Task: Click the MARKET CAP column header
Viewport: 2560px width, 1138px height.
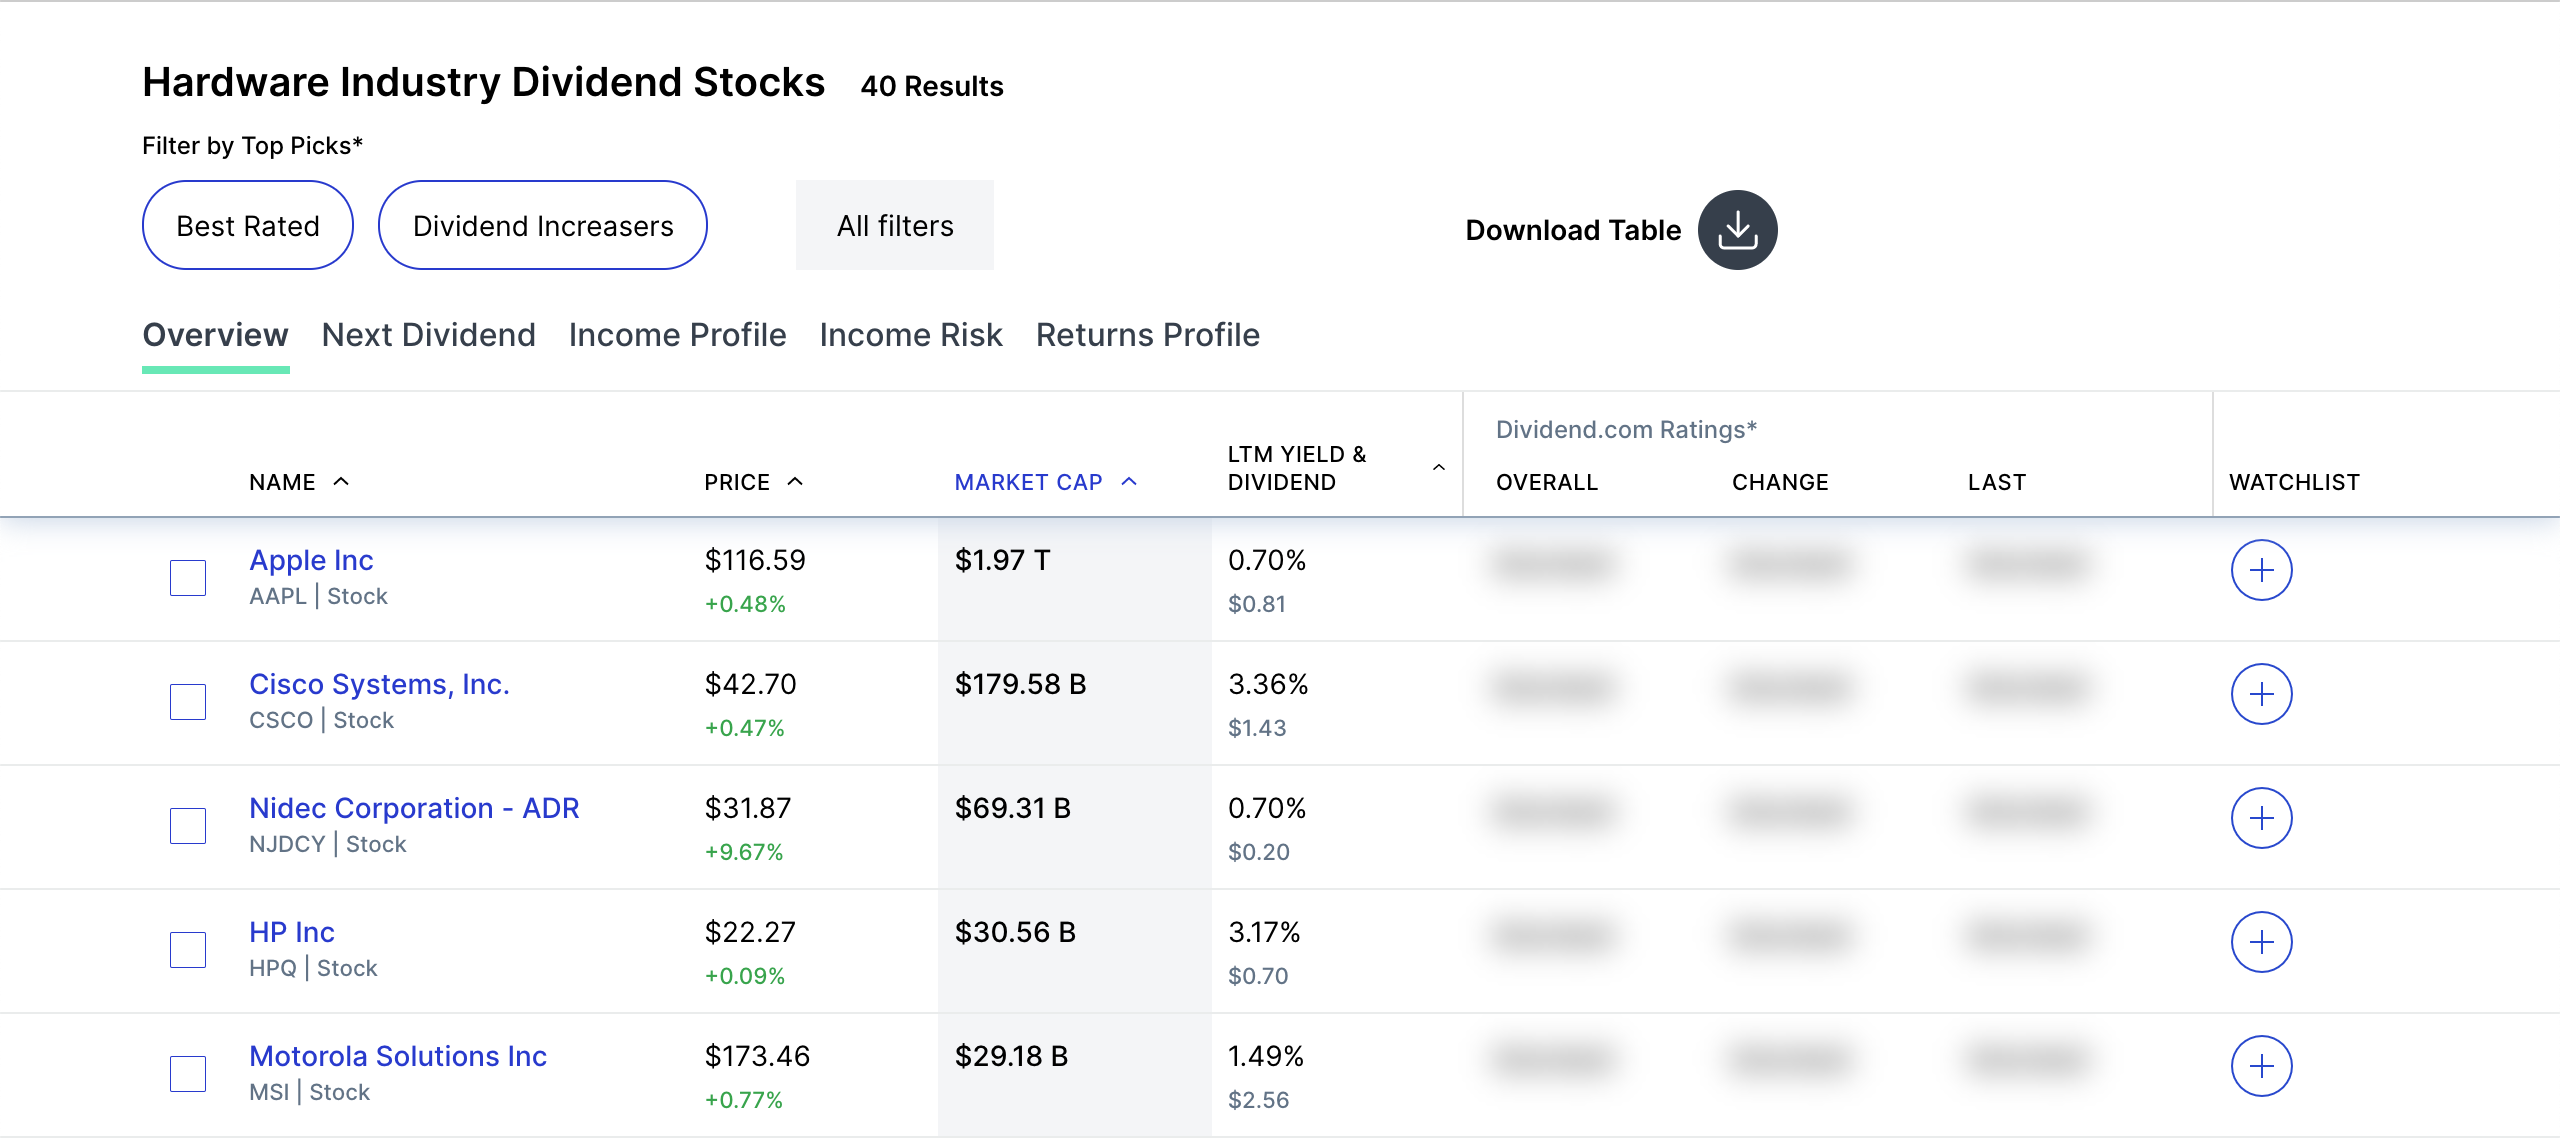Action: click(x=1028, y=482)
